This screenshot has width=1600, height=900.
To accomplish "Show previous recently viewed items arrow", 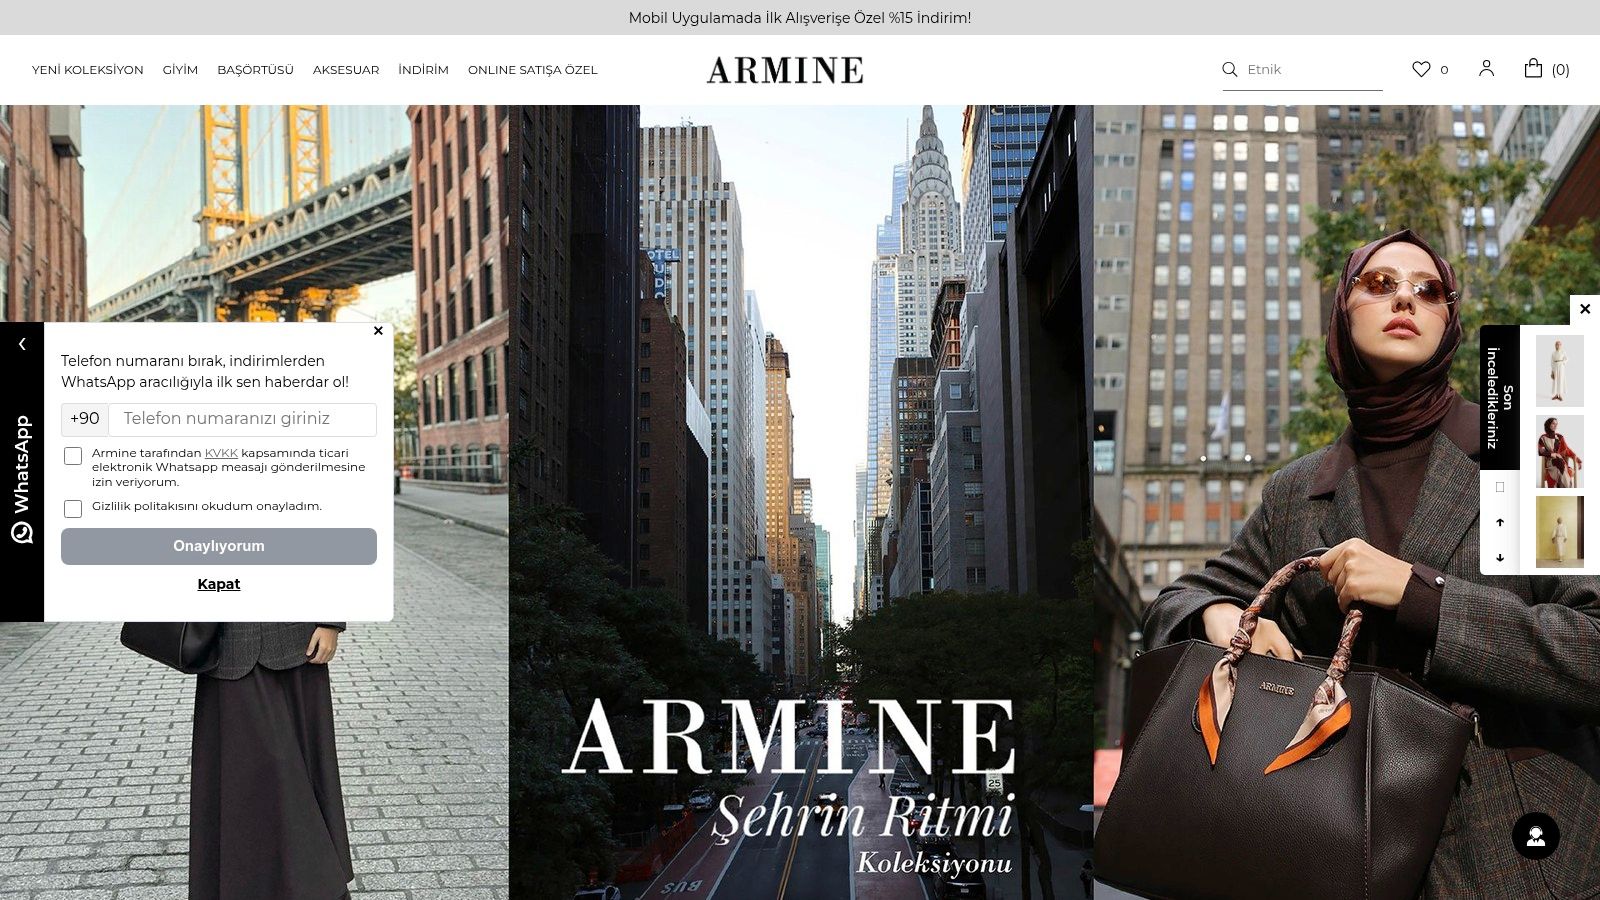I will 1500,522.
